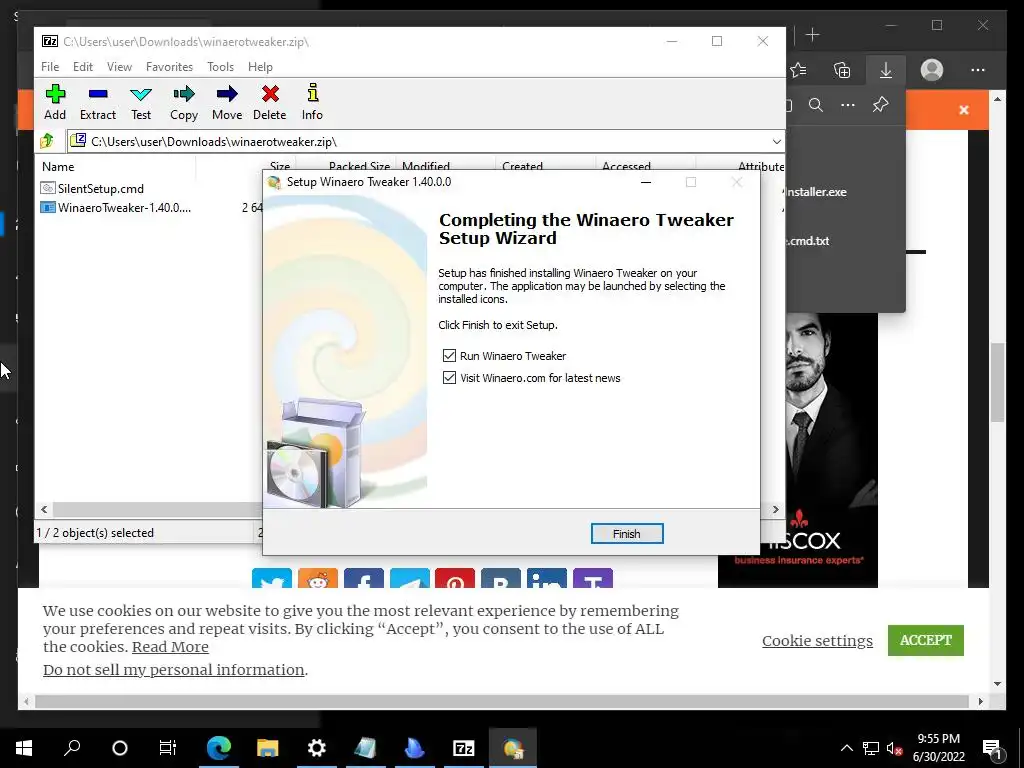This screenshot has height=768, width=1024.
Task: Open the Tools menu in 7-Zip
Action: [220, 67]
